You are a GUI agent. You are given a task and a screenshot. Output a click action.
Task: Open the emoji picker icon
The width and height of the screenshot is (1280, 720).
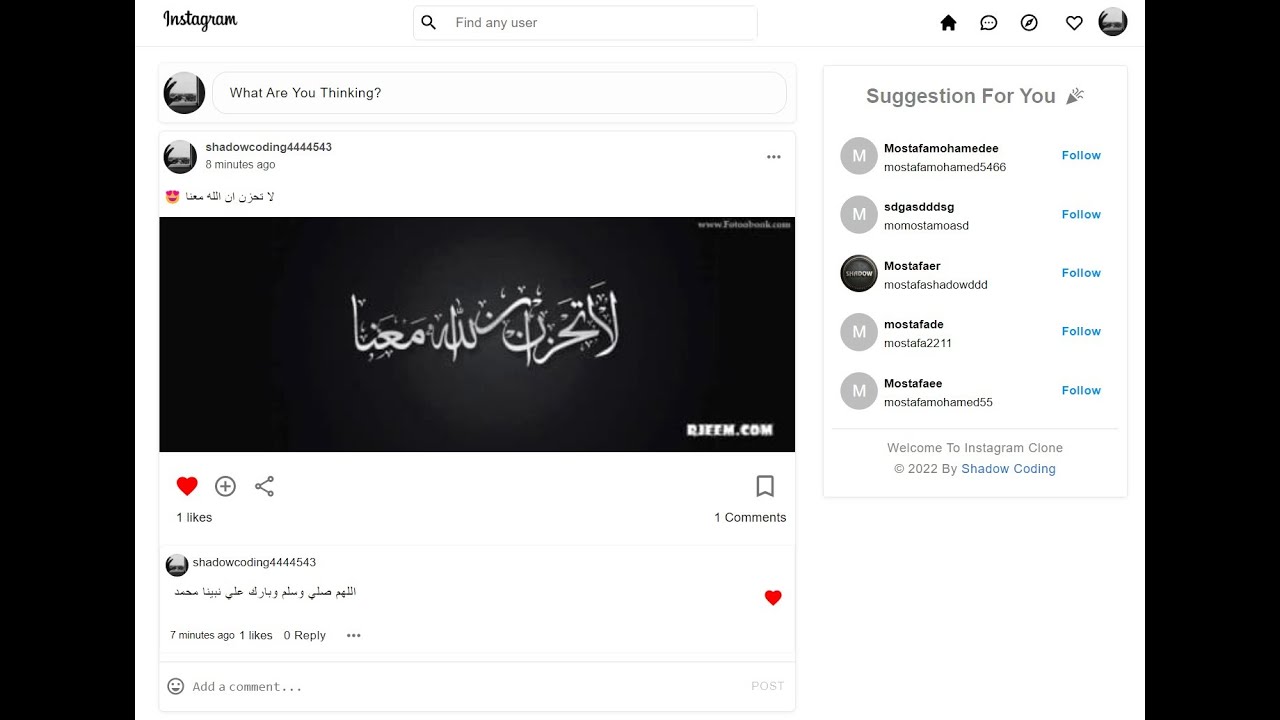coord(176,686)
